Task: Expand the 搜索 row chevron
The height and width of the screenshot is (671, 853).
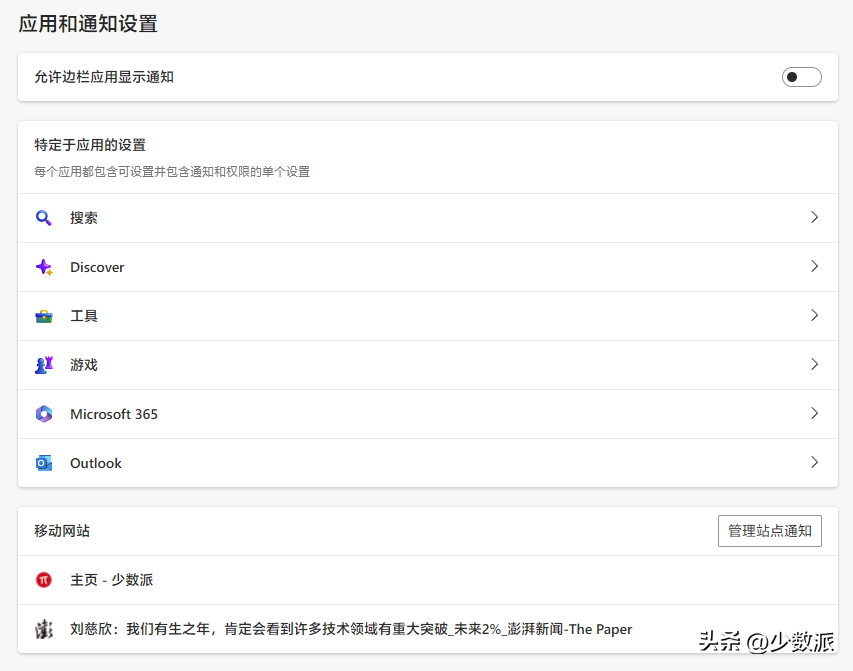Action: [814, 217]
